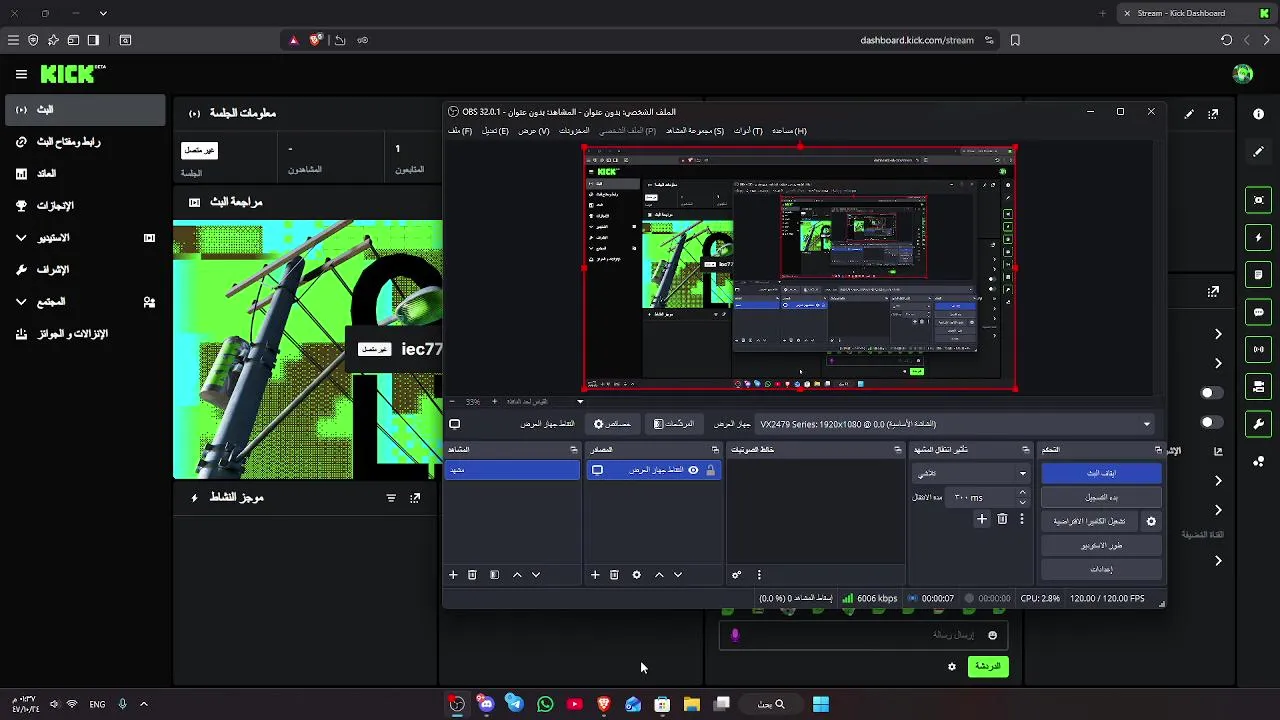Open the OBS Edit menu

(x=495, y=131)
